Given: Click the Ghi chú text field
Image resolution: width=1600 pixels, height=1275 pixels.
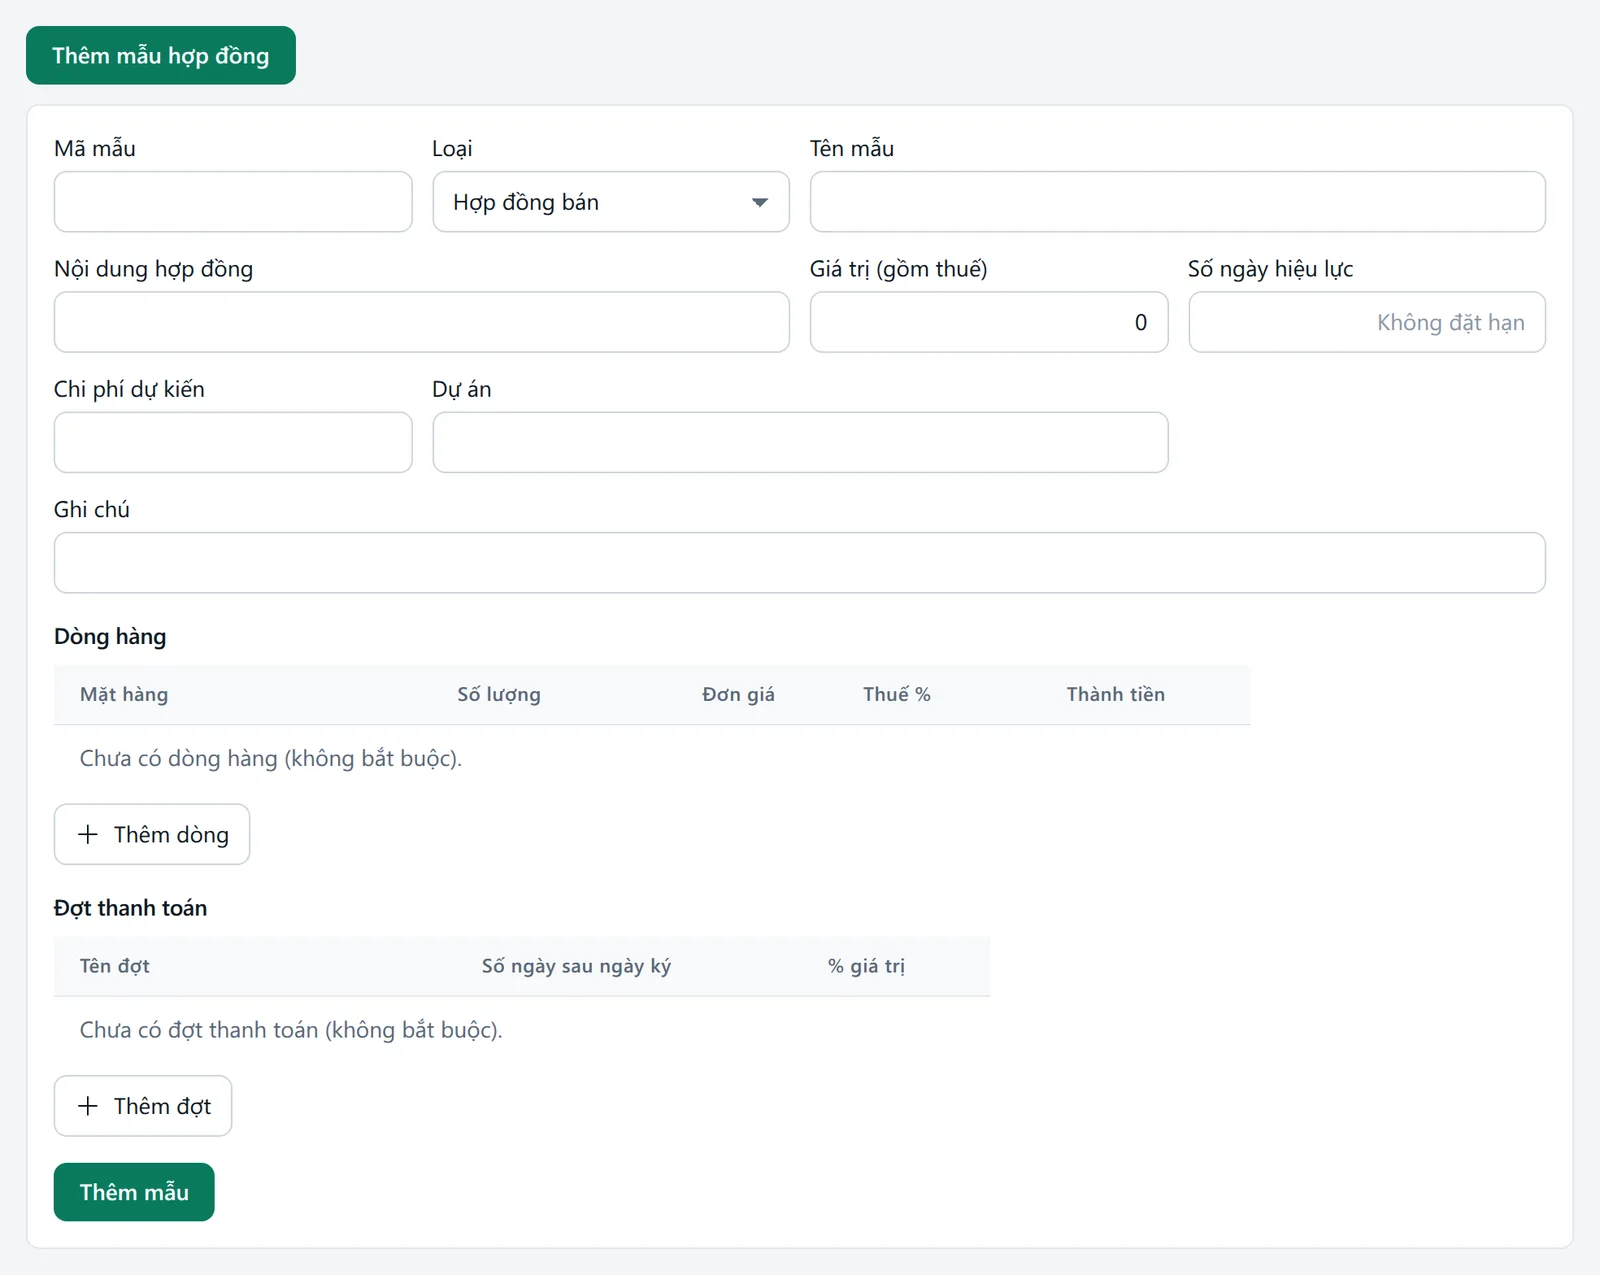Looking at the screenshot, I should [800, 563].
